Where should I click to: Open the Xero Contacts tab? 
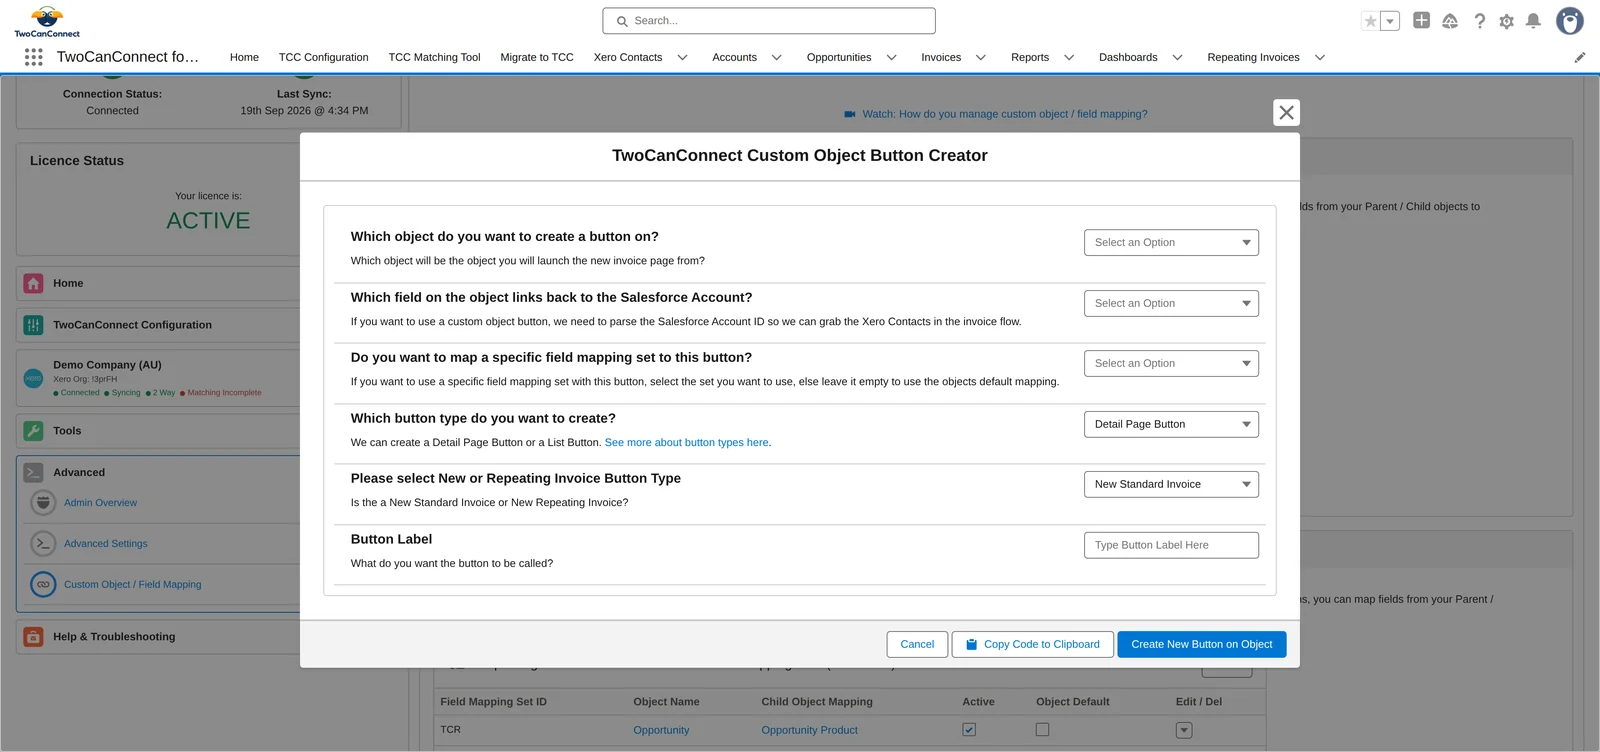coord(628,58)
